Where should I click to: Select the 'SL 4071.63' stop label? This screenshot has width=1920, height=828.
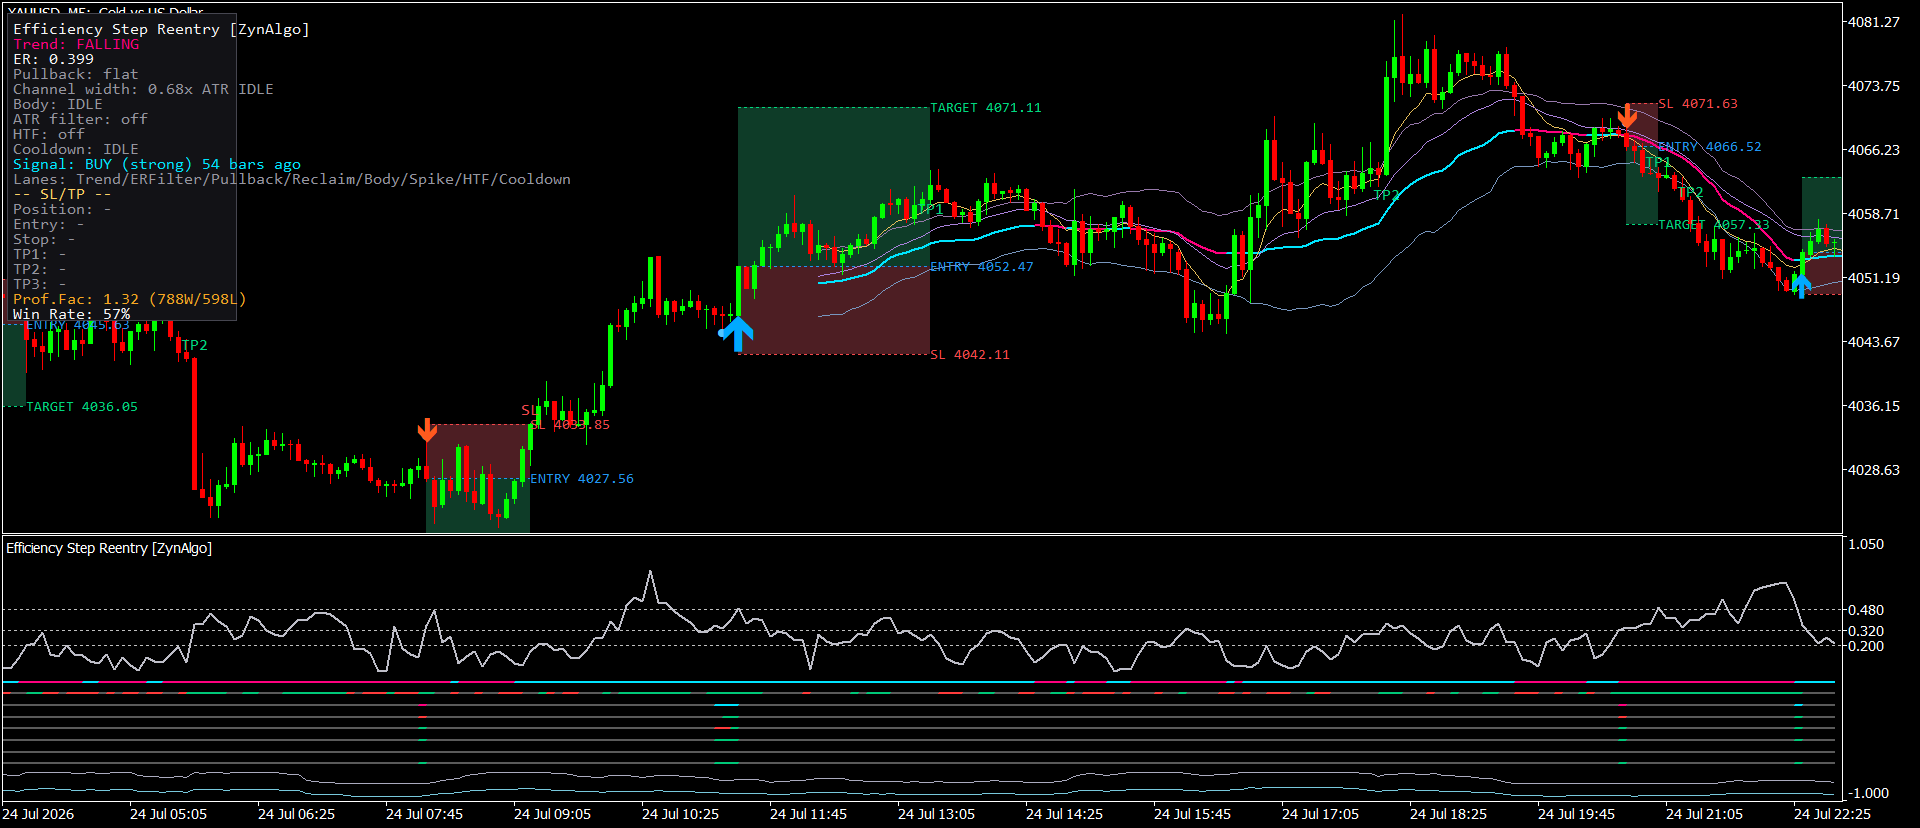click(x=1698, y=104)
